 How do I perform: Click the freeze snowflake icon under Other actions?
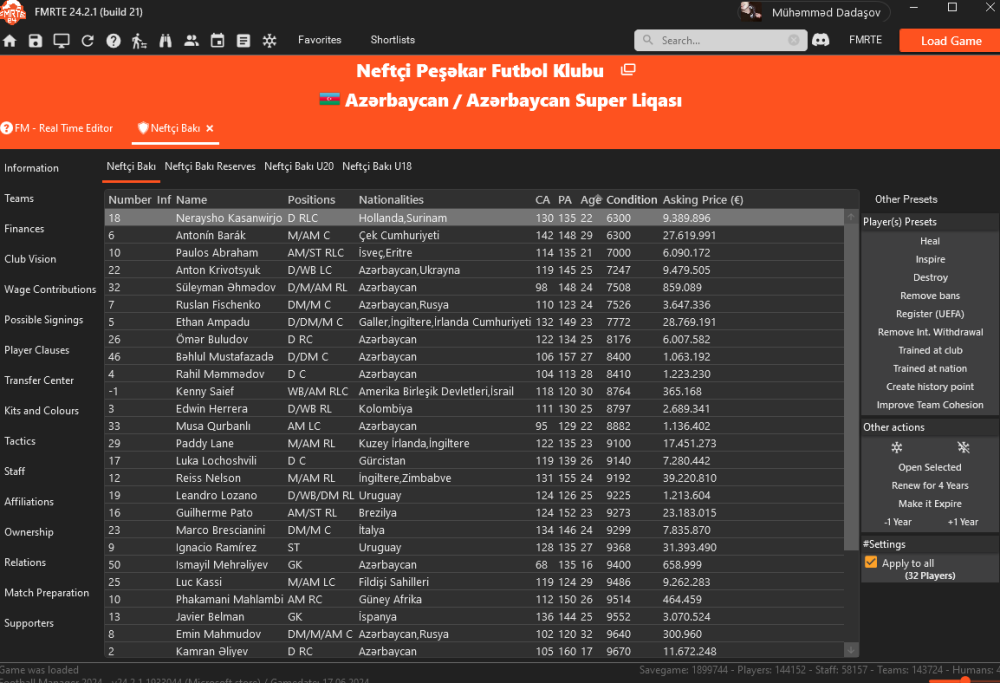897,447
